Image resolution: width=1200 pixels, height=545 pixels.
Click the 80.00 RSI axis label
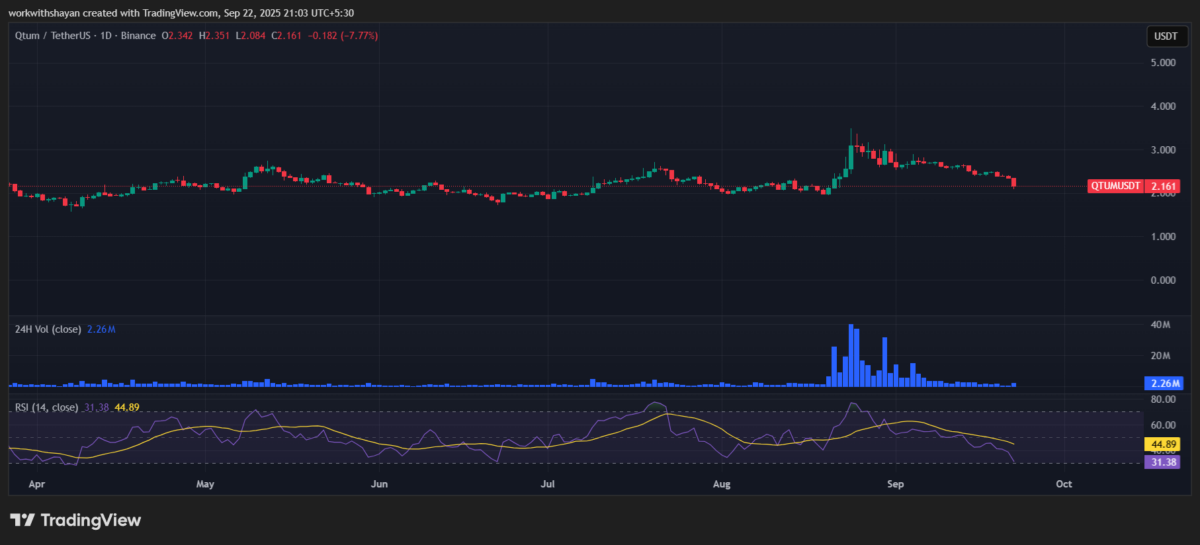[1162, 399]
